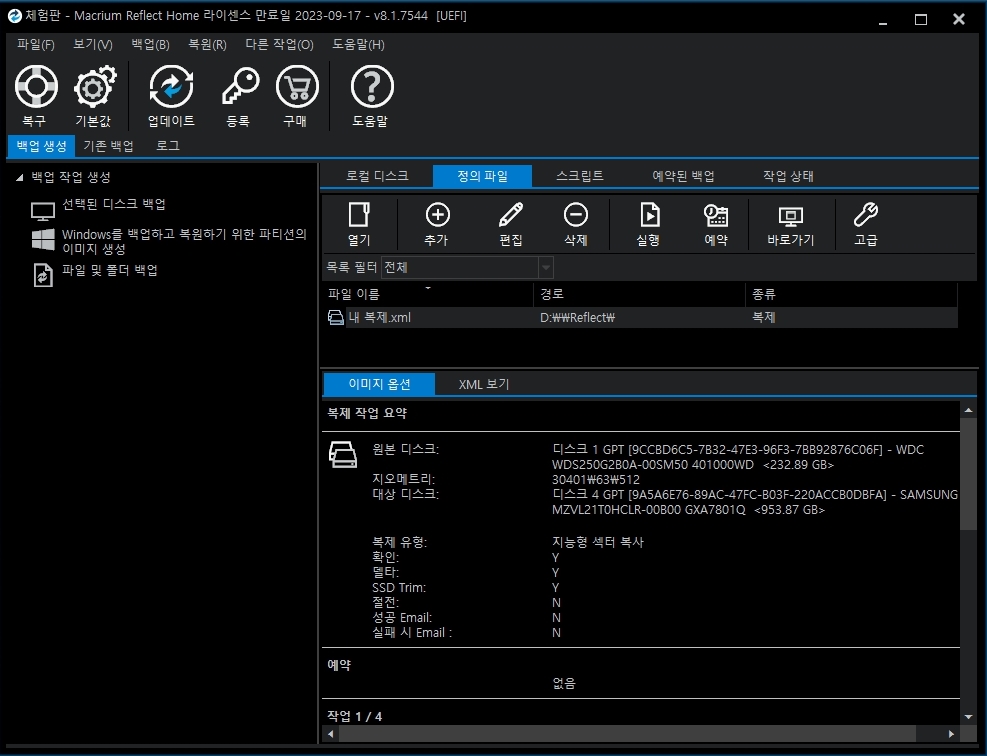Image resolution: width=987 pixels, height=756 pixels.
Task: Open 고급 wrench icon
Action: pyautogui.click(x=866, y=215)
